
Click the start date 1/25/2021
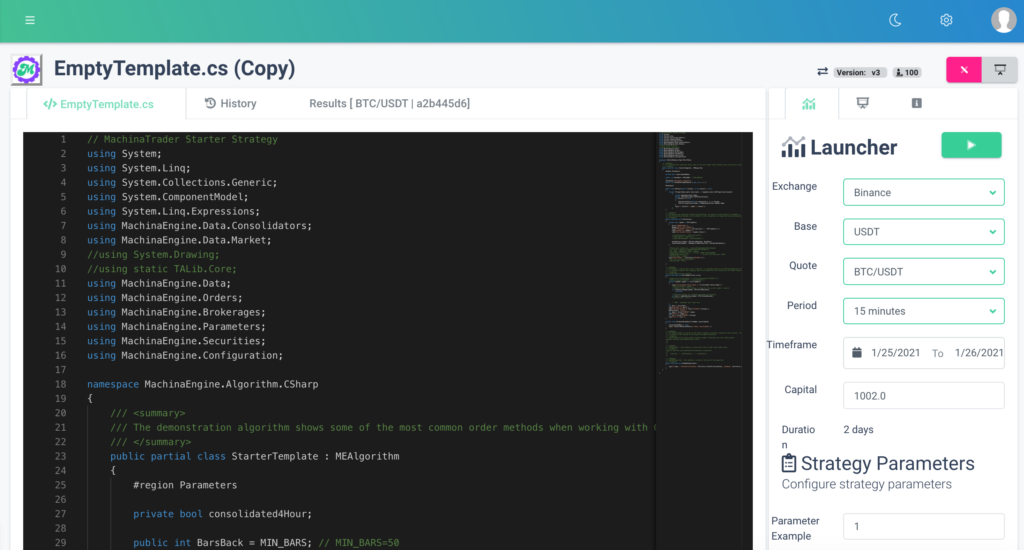pos(895,353)
